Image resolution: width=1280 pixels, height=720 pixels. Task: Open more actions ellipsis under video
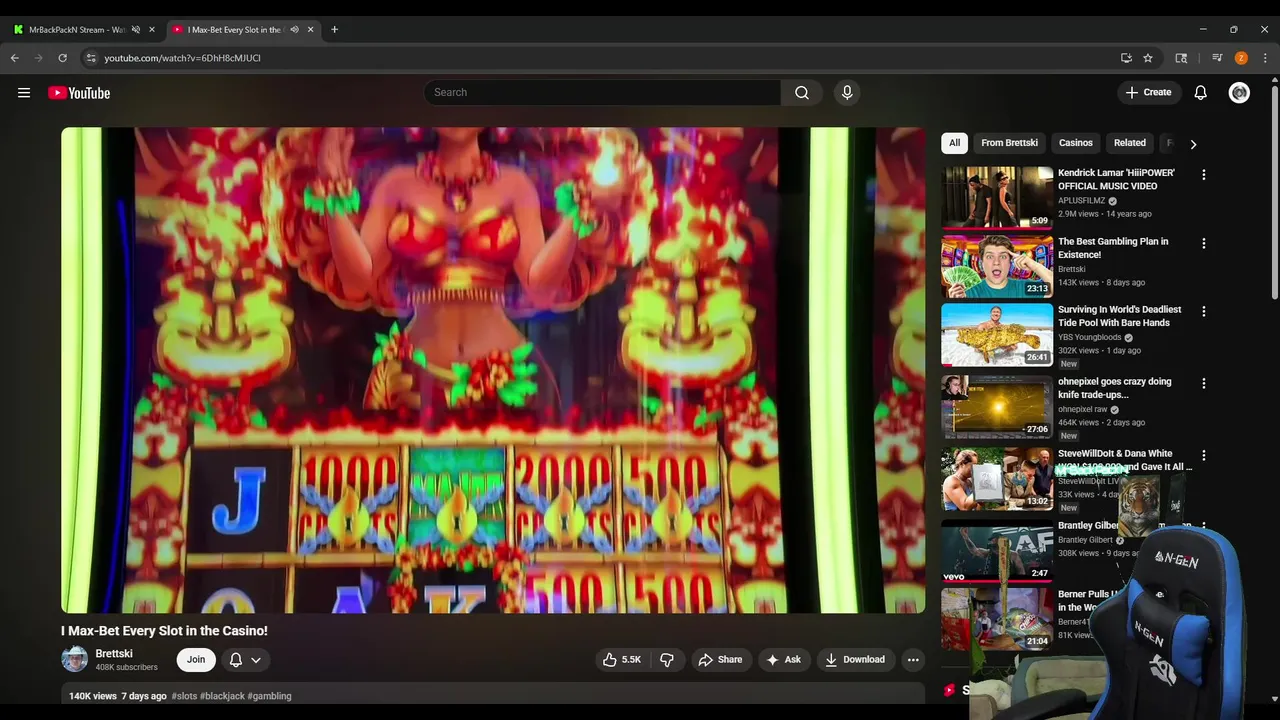point(913,660)
